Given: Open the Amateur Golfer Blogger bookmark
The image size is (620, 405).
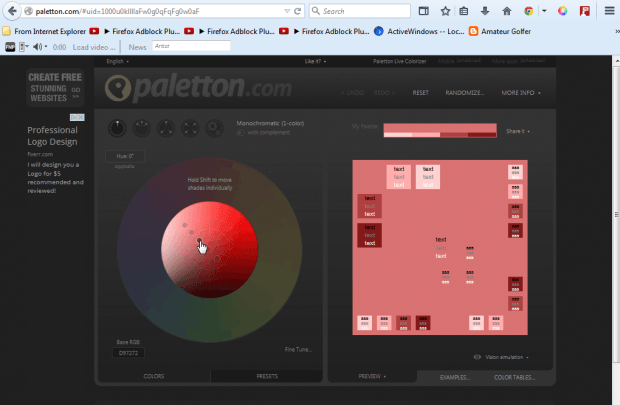Looking at the screenshot, I should click(500, 31).
